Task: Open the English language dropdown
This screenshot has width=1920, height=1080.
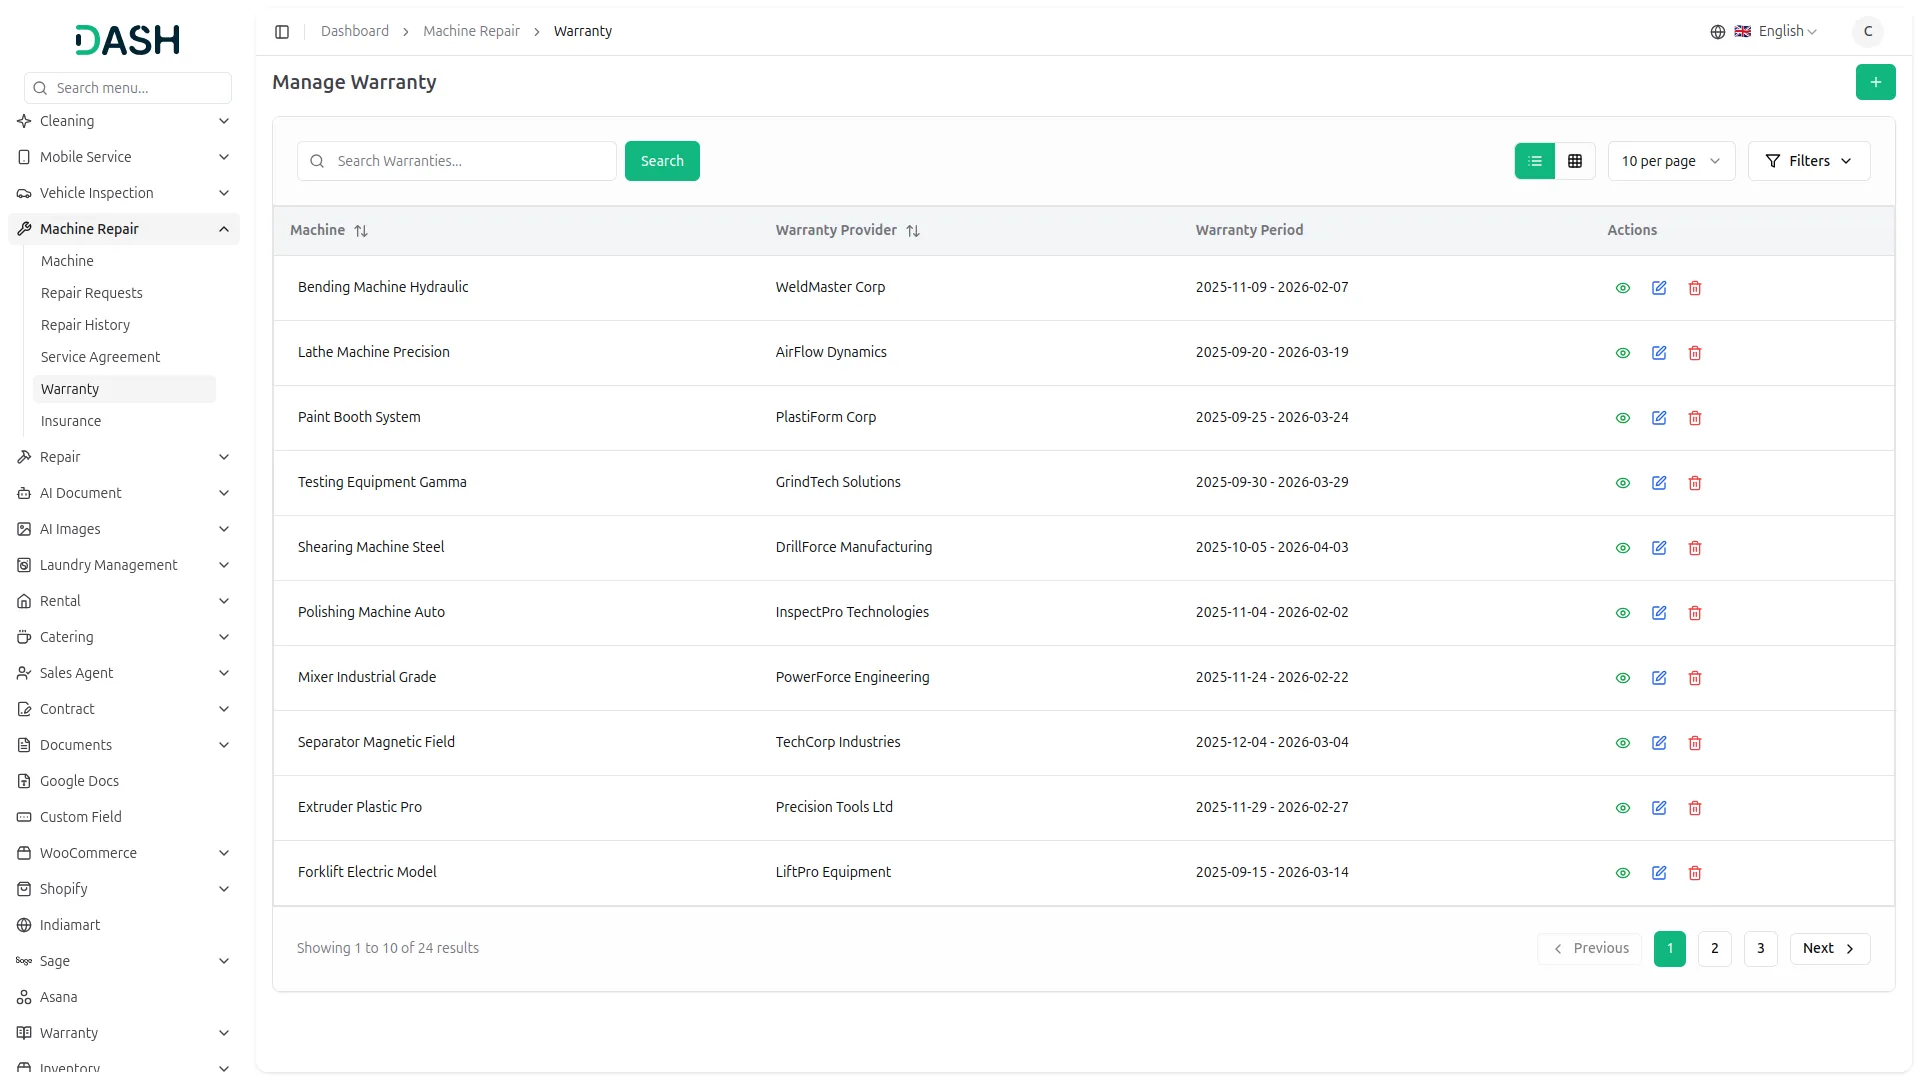Action: [1781, 31]
